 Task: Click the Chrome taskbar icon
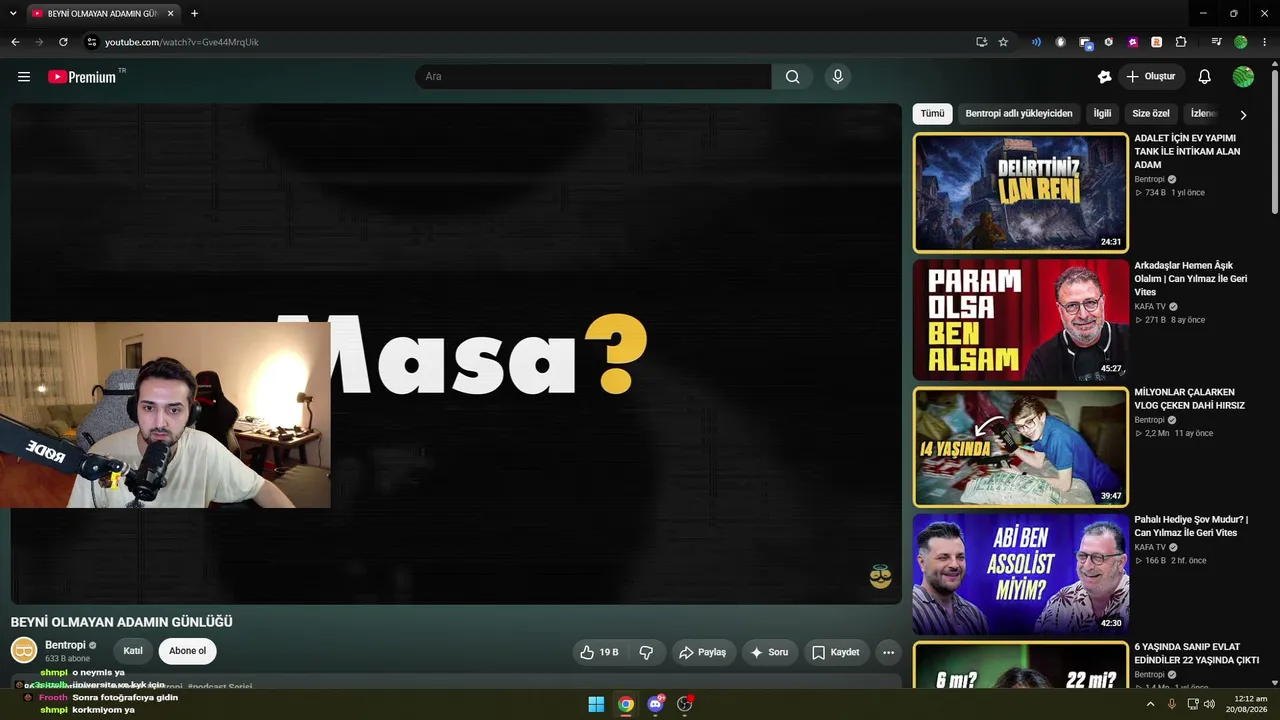(x=626, y=704)
